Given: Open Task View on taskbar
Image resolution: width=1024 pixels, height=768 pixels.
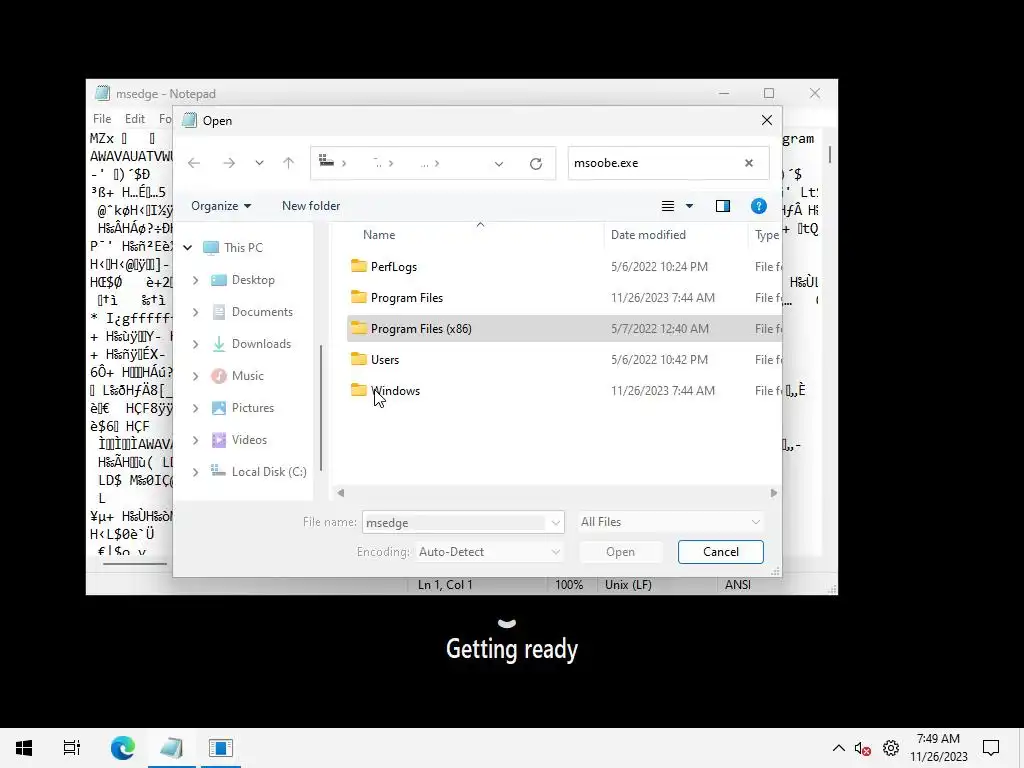Looking at the screenshot, I should pos(72,748).
